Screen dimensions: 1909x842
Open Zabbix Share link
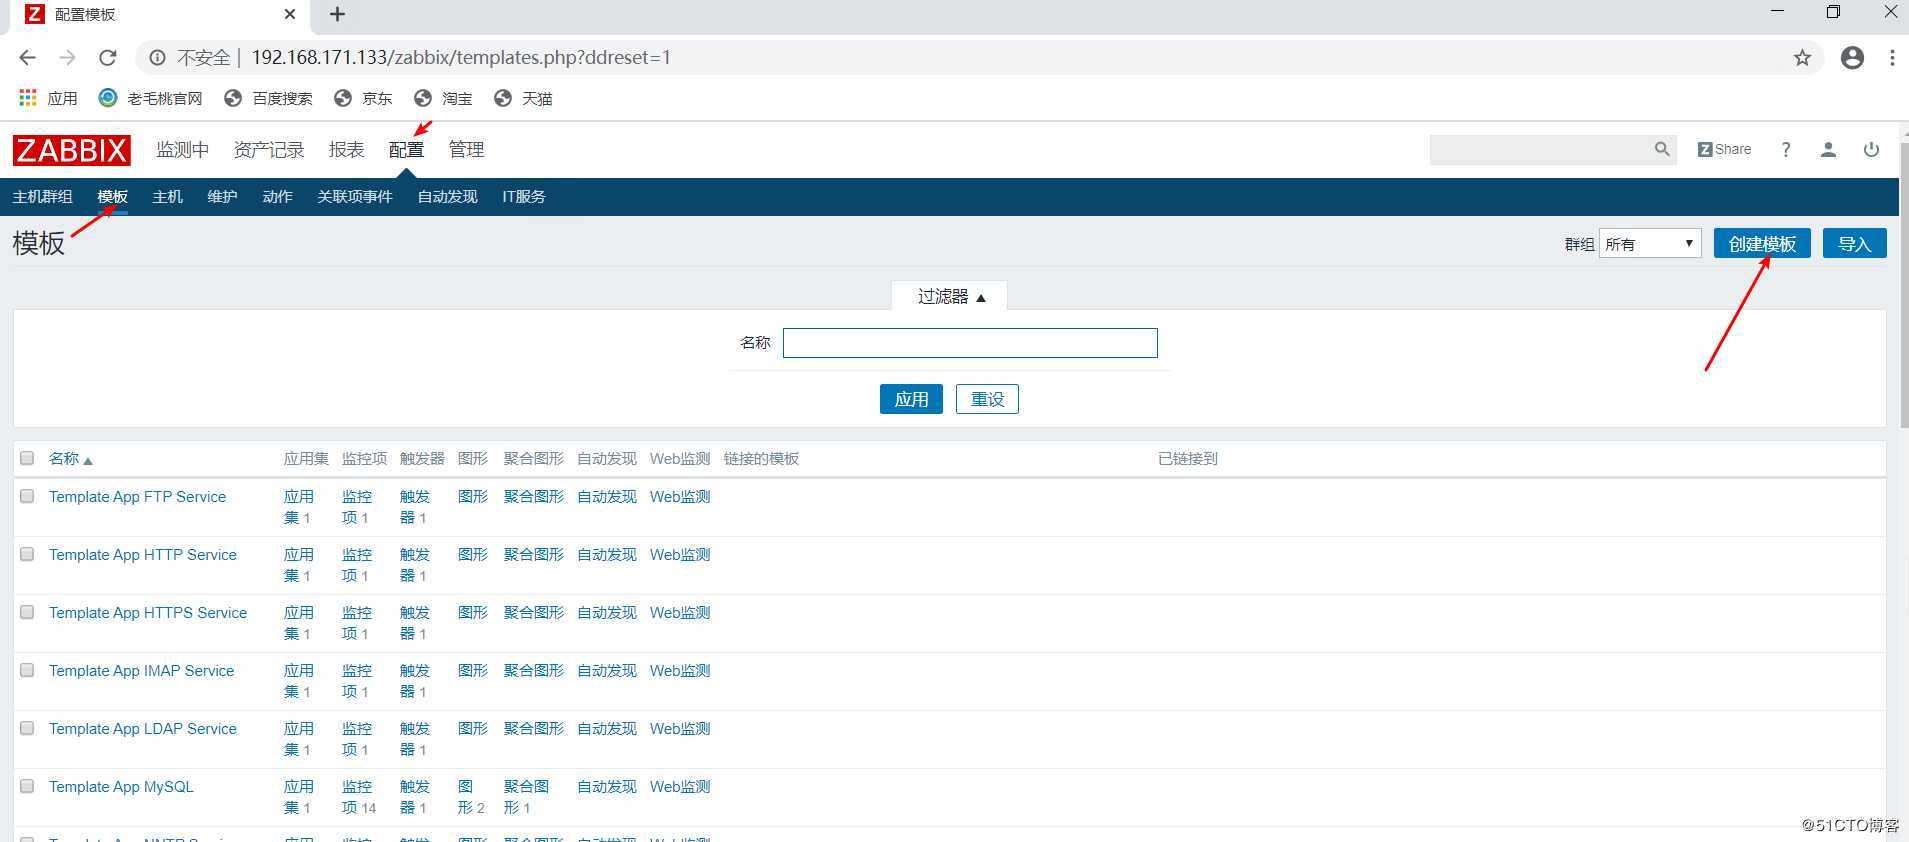click(x=1724, y=149)
